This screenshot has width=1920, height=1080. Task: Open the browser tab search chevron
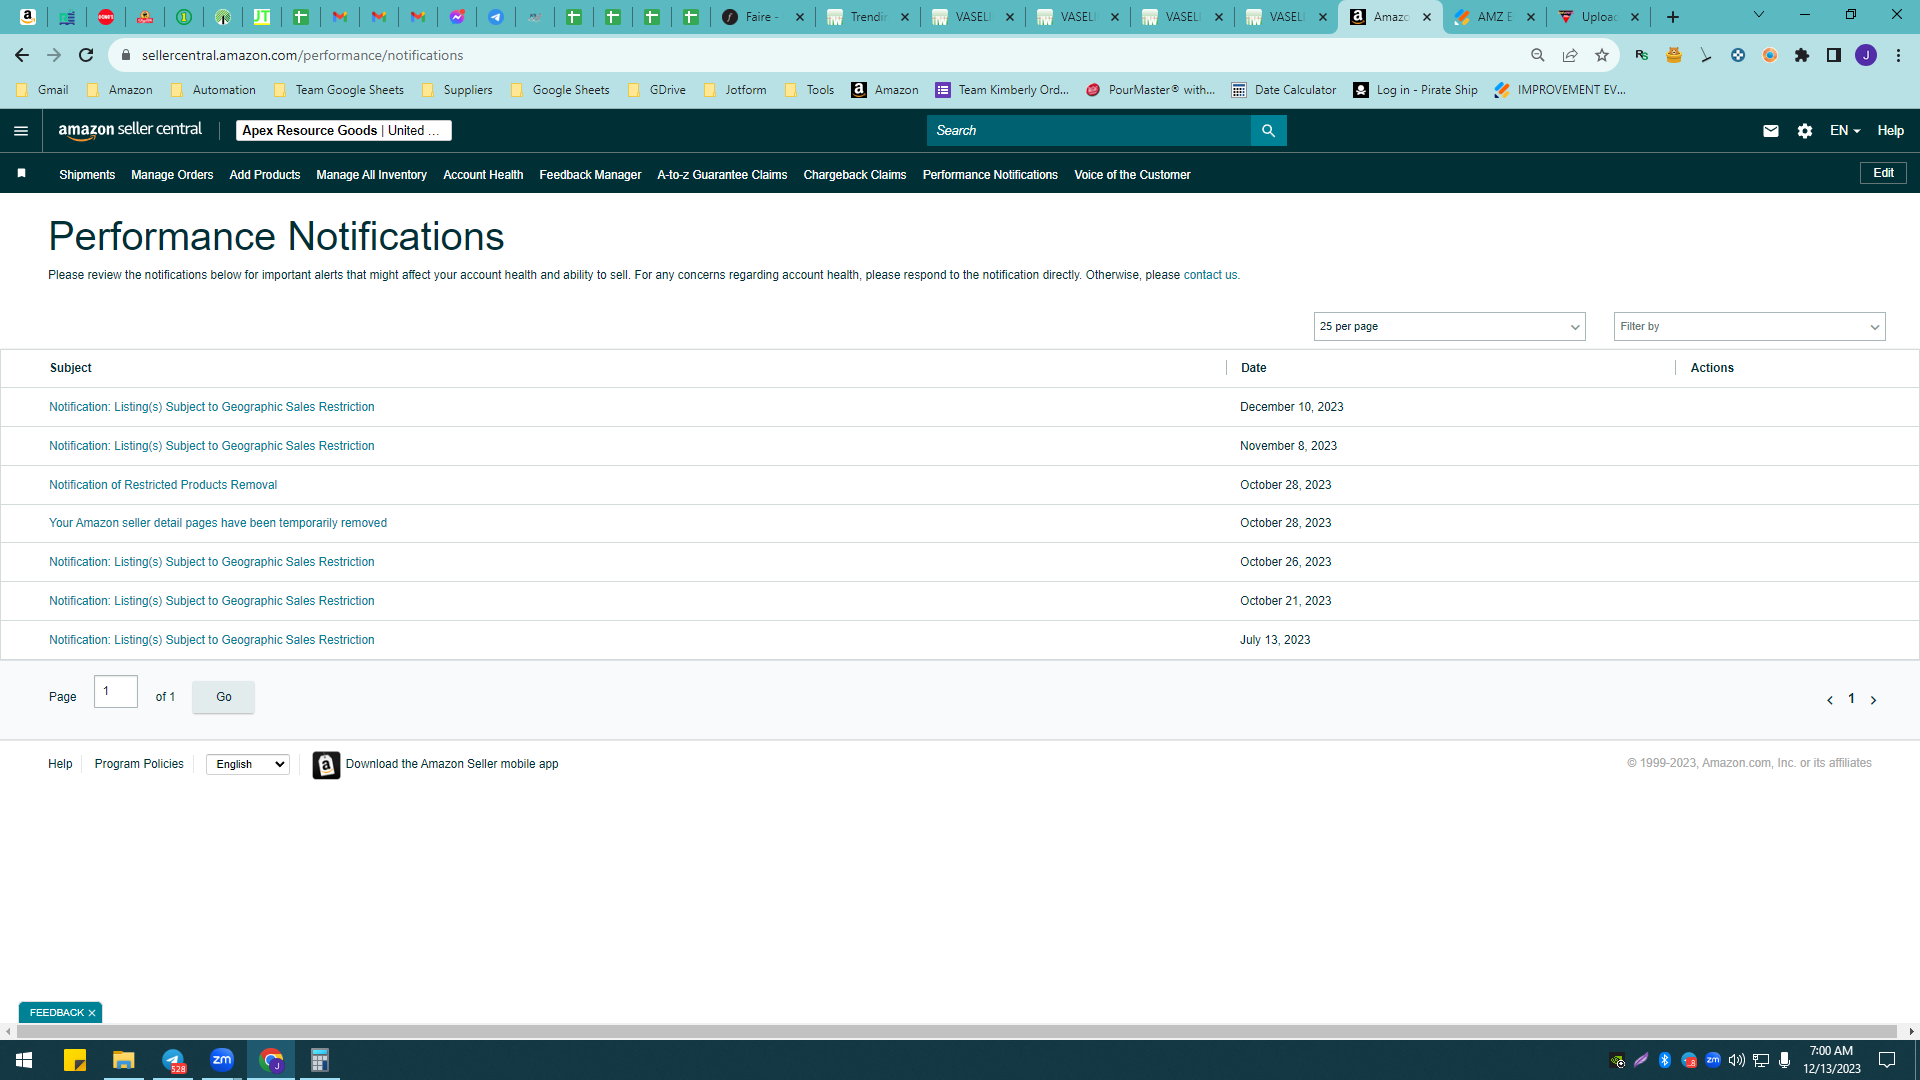[x=1759, y=15]
